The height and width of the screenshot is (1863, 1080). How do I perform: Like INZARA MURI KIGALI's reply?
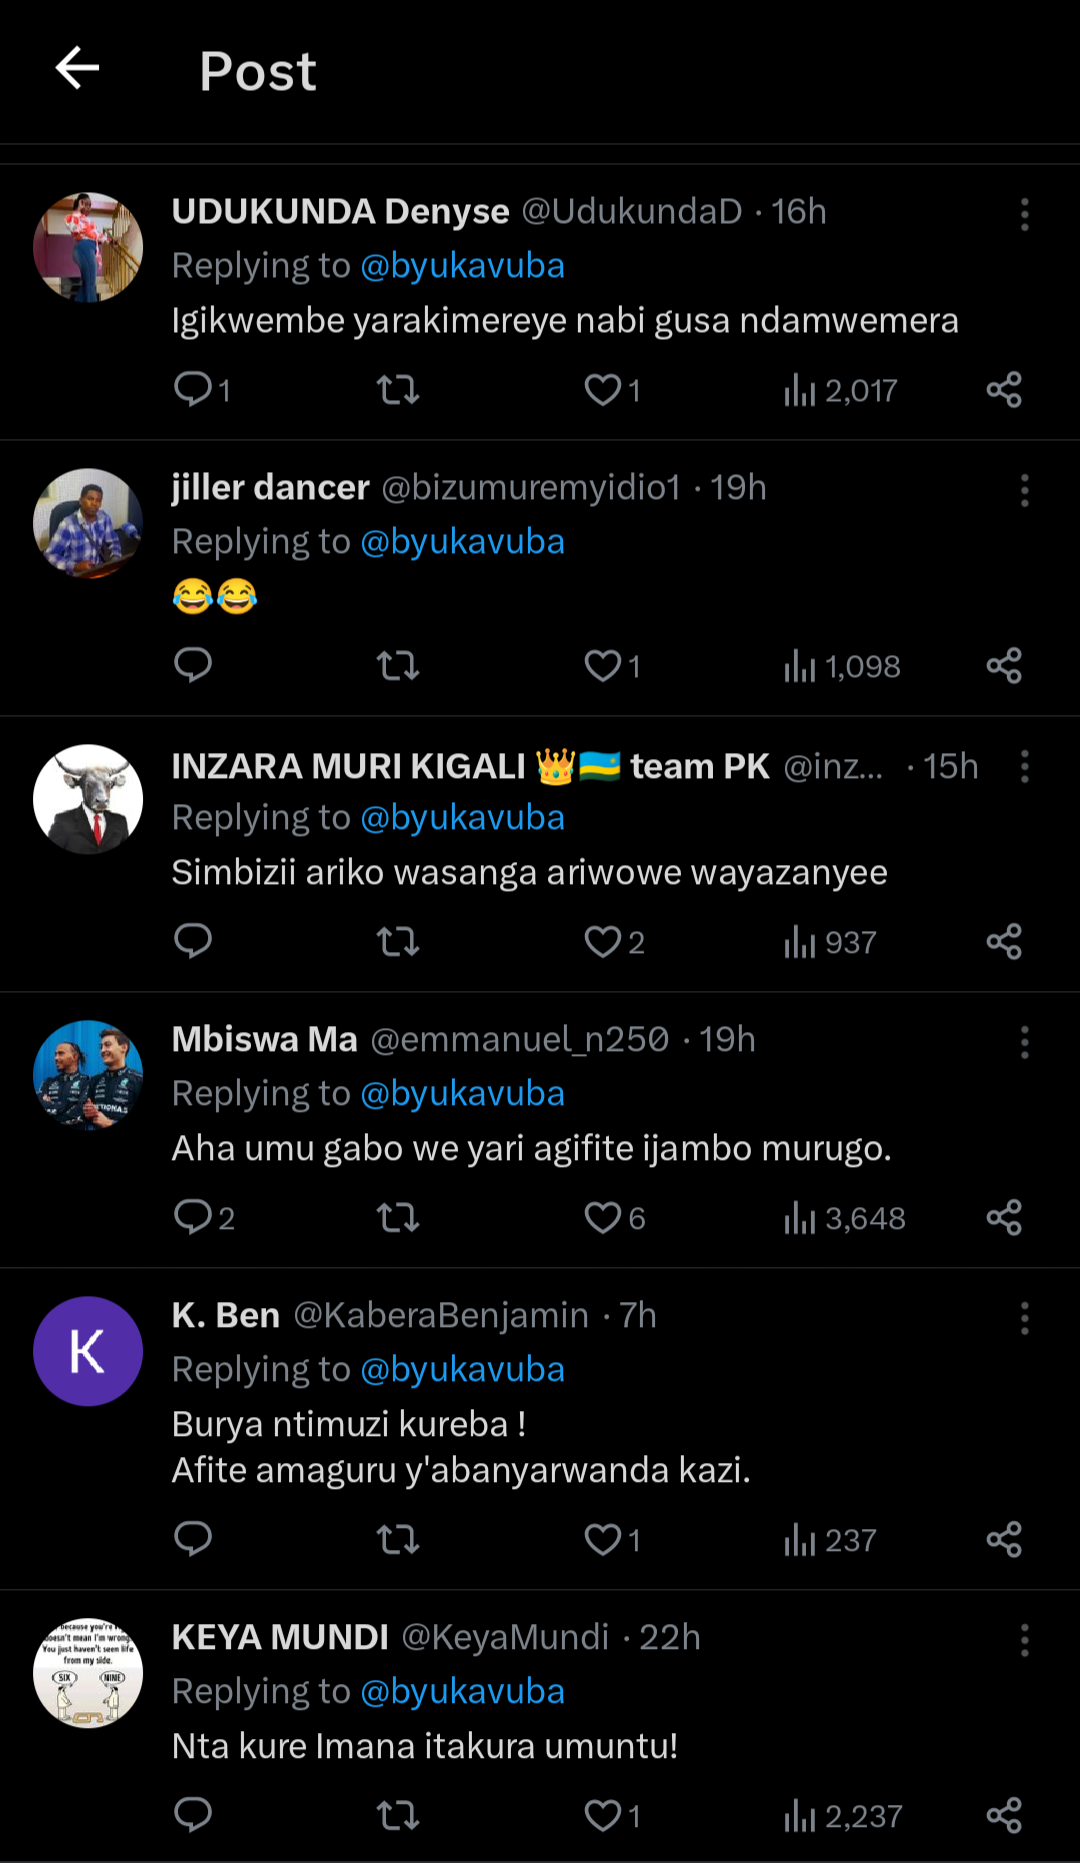tap(603, 942)
